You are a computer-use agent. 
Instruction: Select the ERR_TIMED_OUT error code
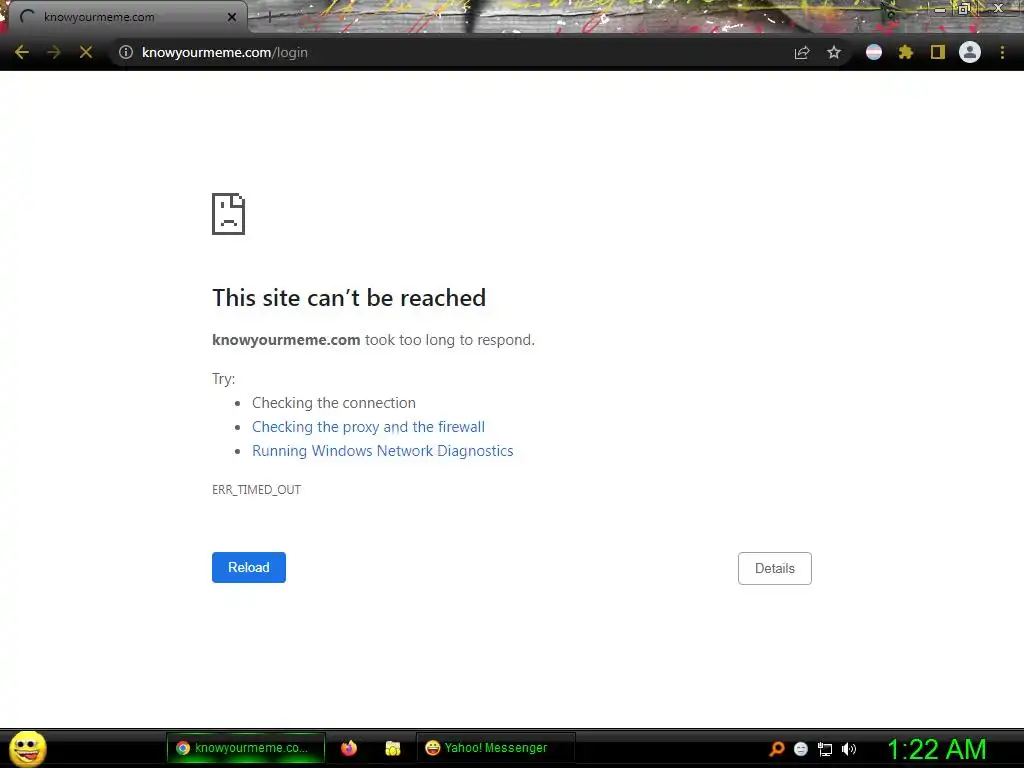[256, 490]
